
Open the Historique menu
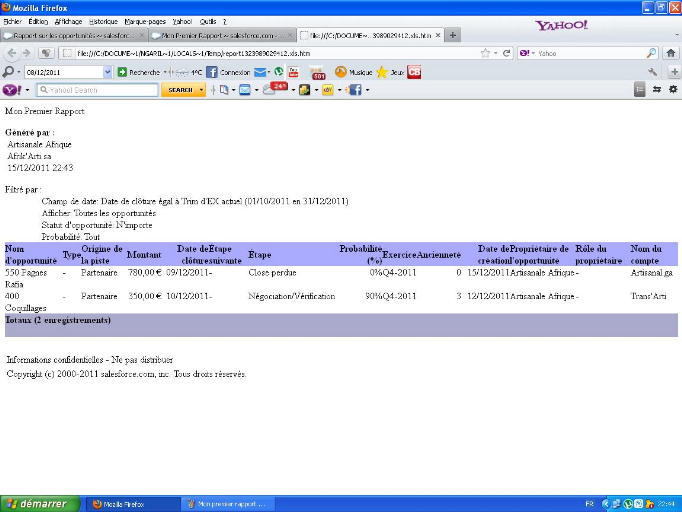tap(102, 20)
